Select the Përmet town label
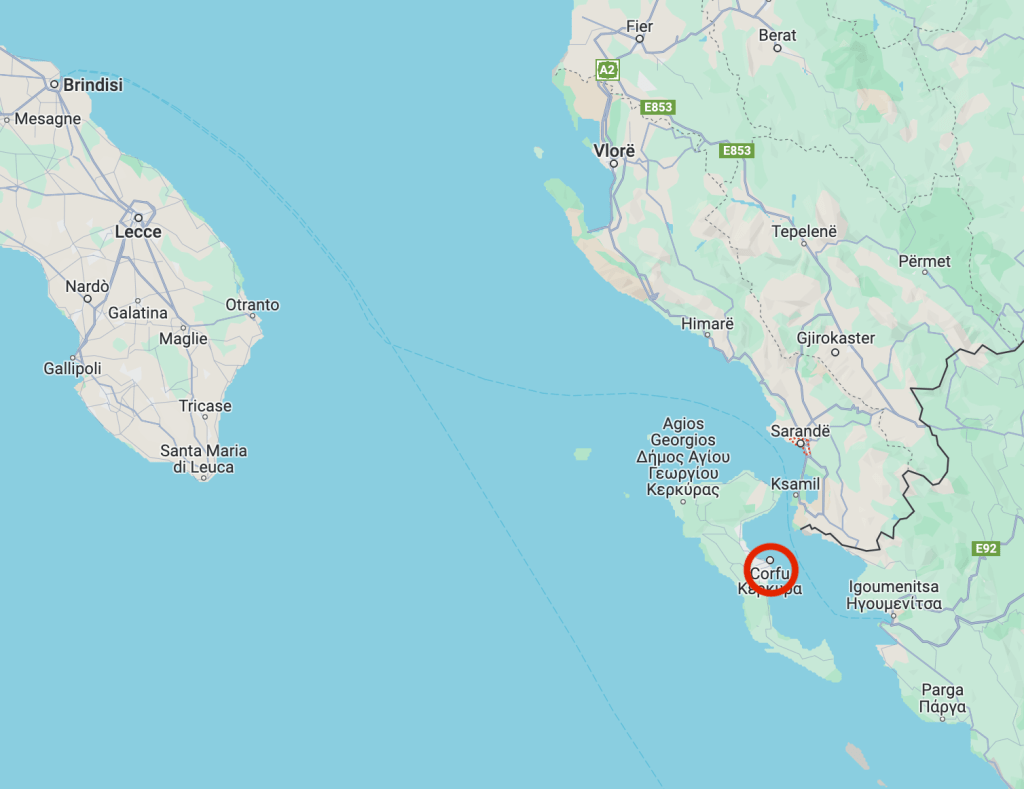This screenshot has height=789, width=1024. 924,261
